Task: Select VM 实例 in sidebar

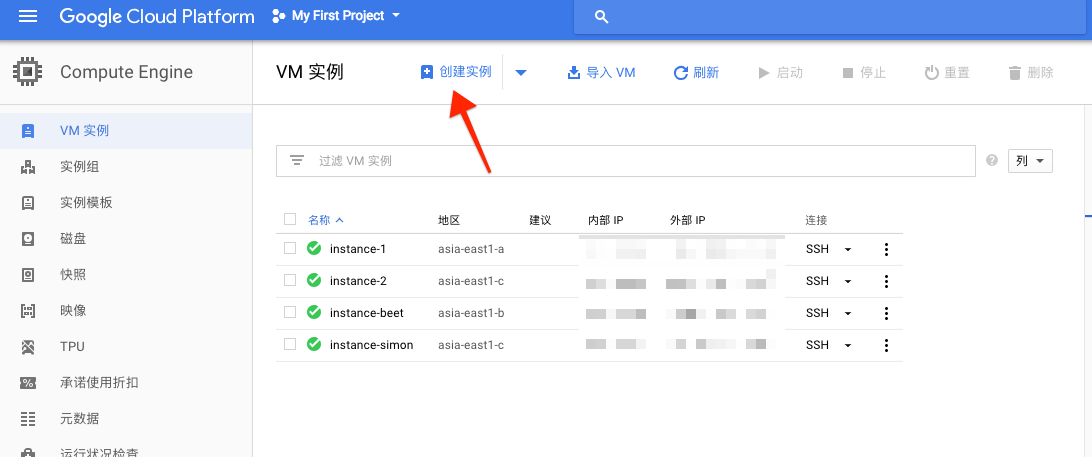Action: tap(126, 130)
